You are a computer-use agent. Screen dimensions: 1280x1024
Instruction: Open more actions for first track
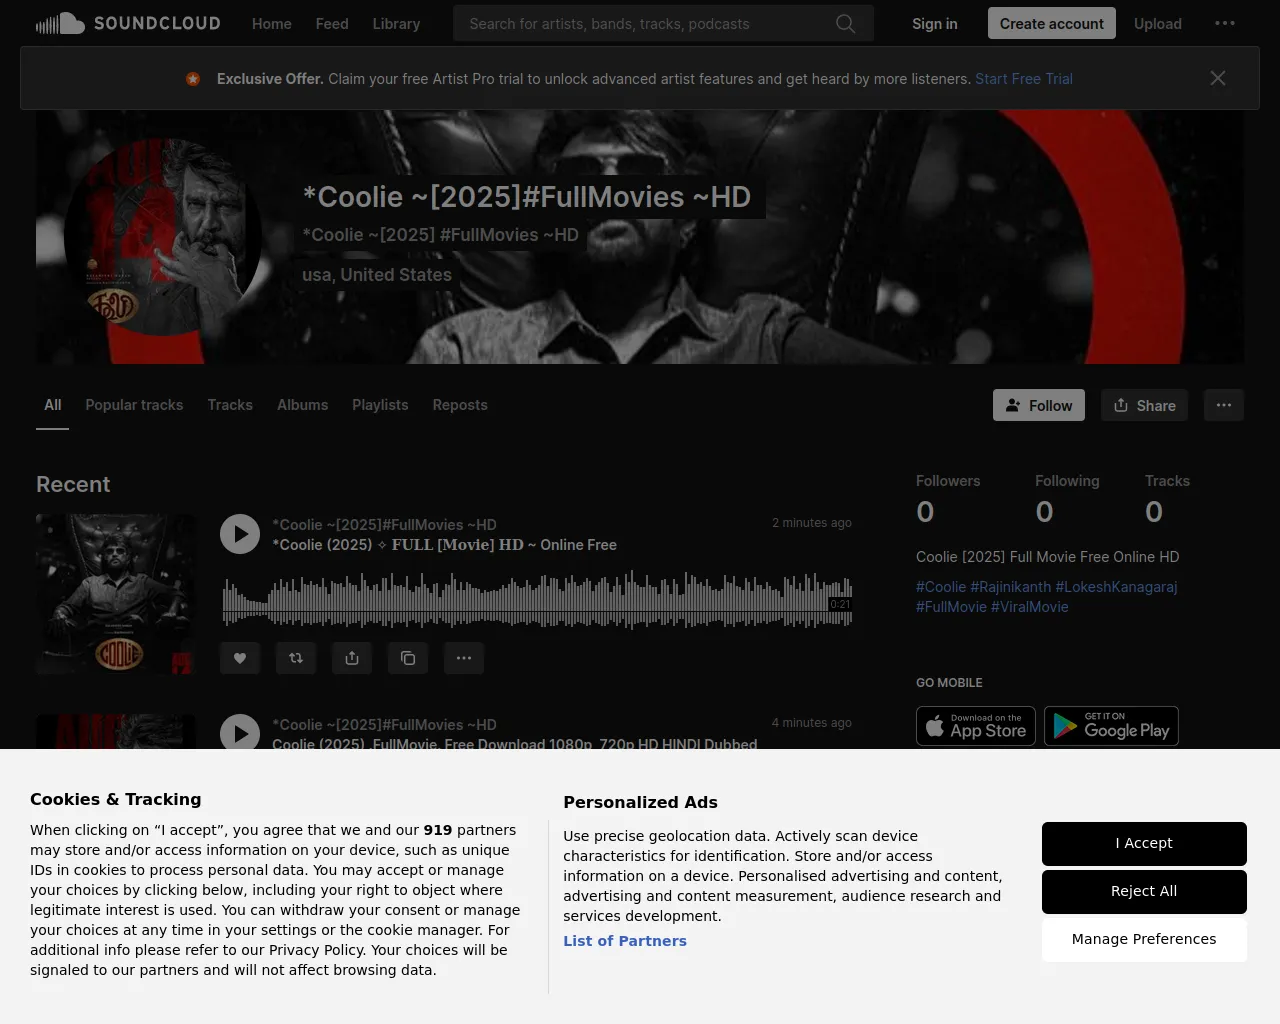pyautogui.click(x=464, y=658)
